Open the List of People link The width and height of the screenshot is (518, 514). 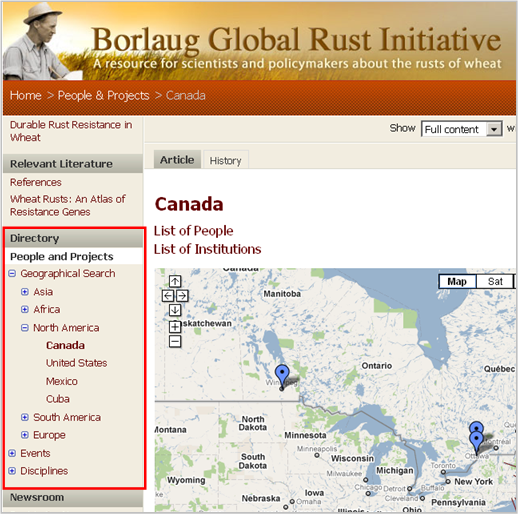[x=193, y=231]
